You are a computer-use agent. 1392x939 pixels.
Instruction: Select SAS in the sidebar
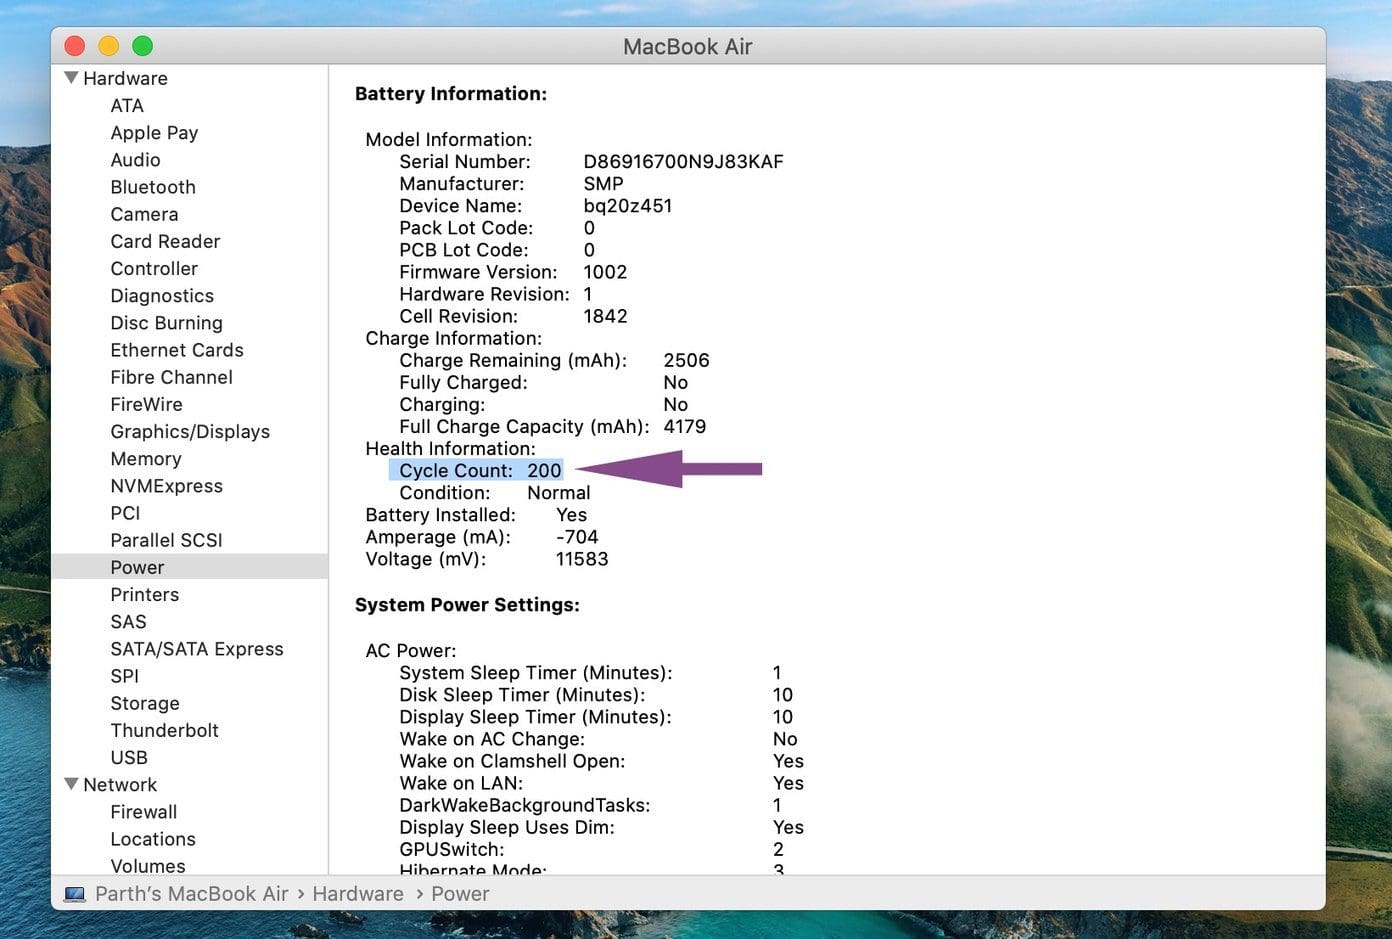tap(128, 621)
